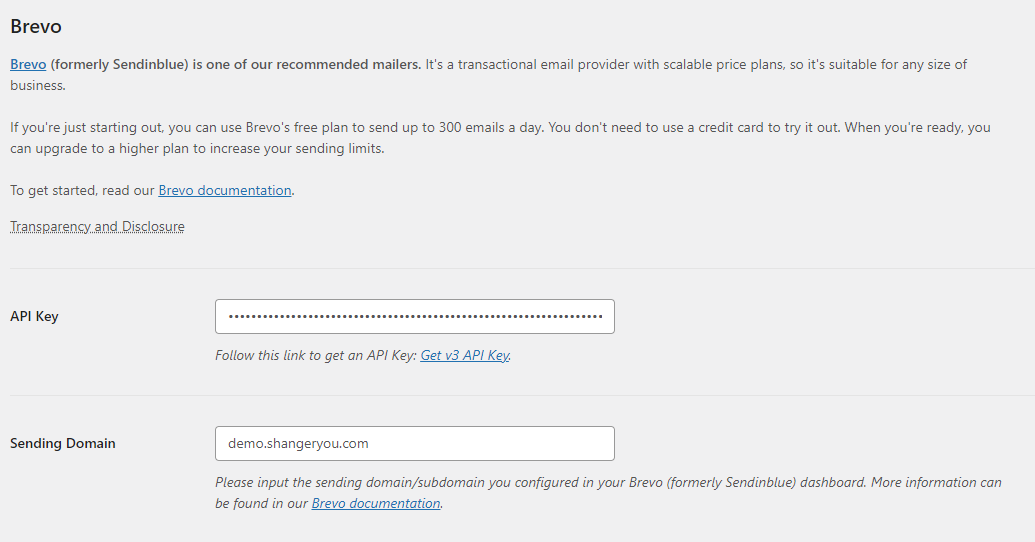The height and width of the screenshot is (542, 1035).
Task: Click the API Key field label
Action: 34,316
